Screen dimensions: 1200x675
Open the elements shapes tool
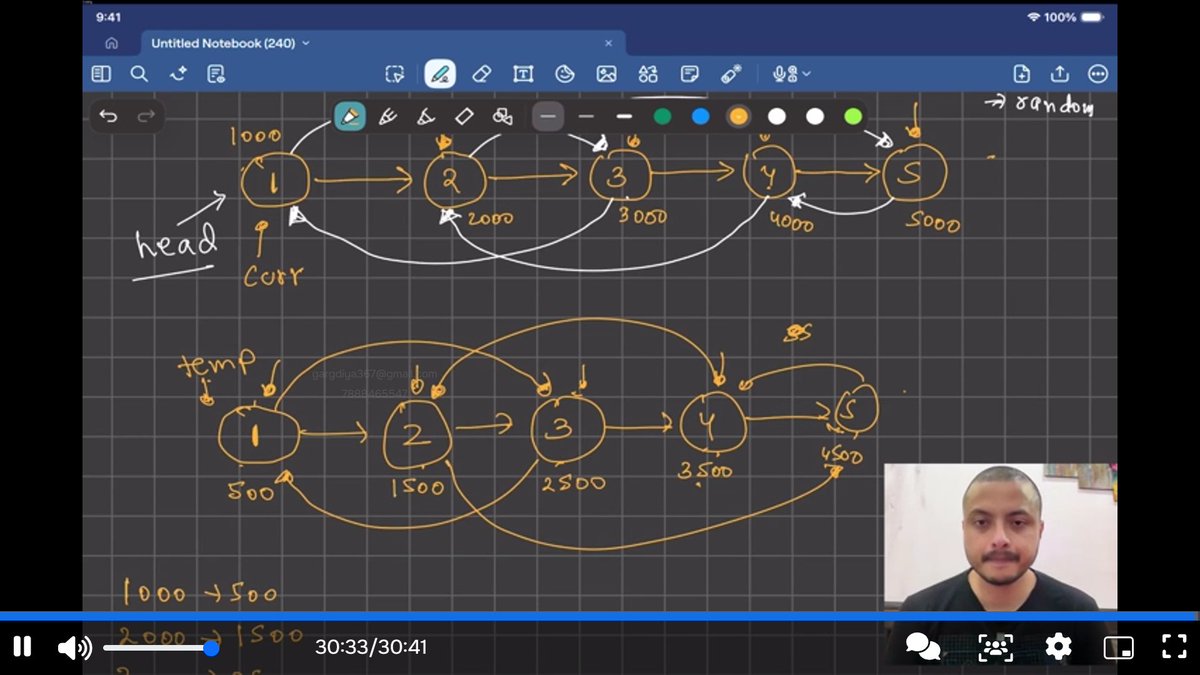click(648, 74)
